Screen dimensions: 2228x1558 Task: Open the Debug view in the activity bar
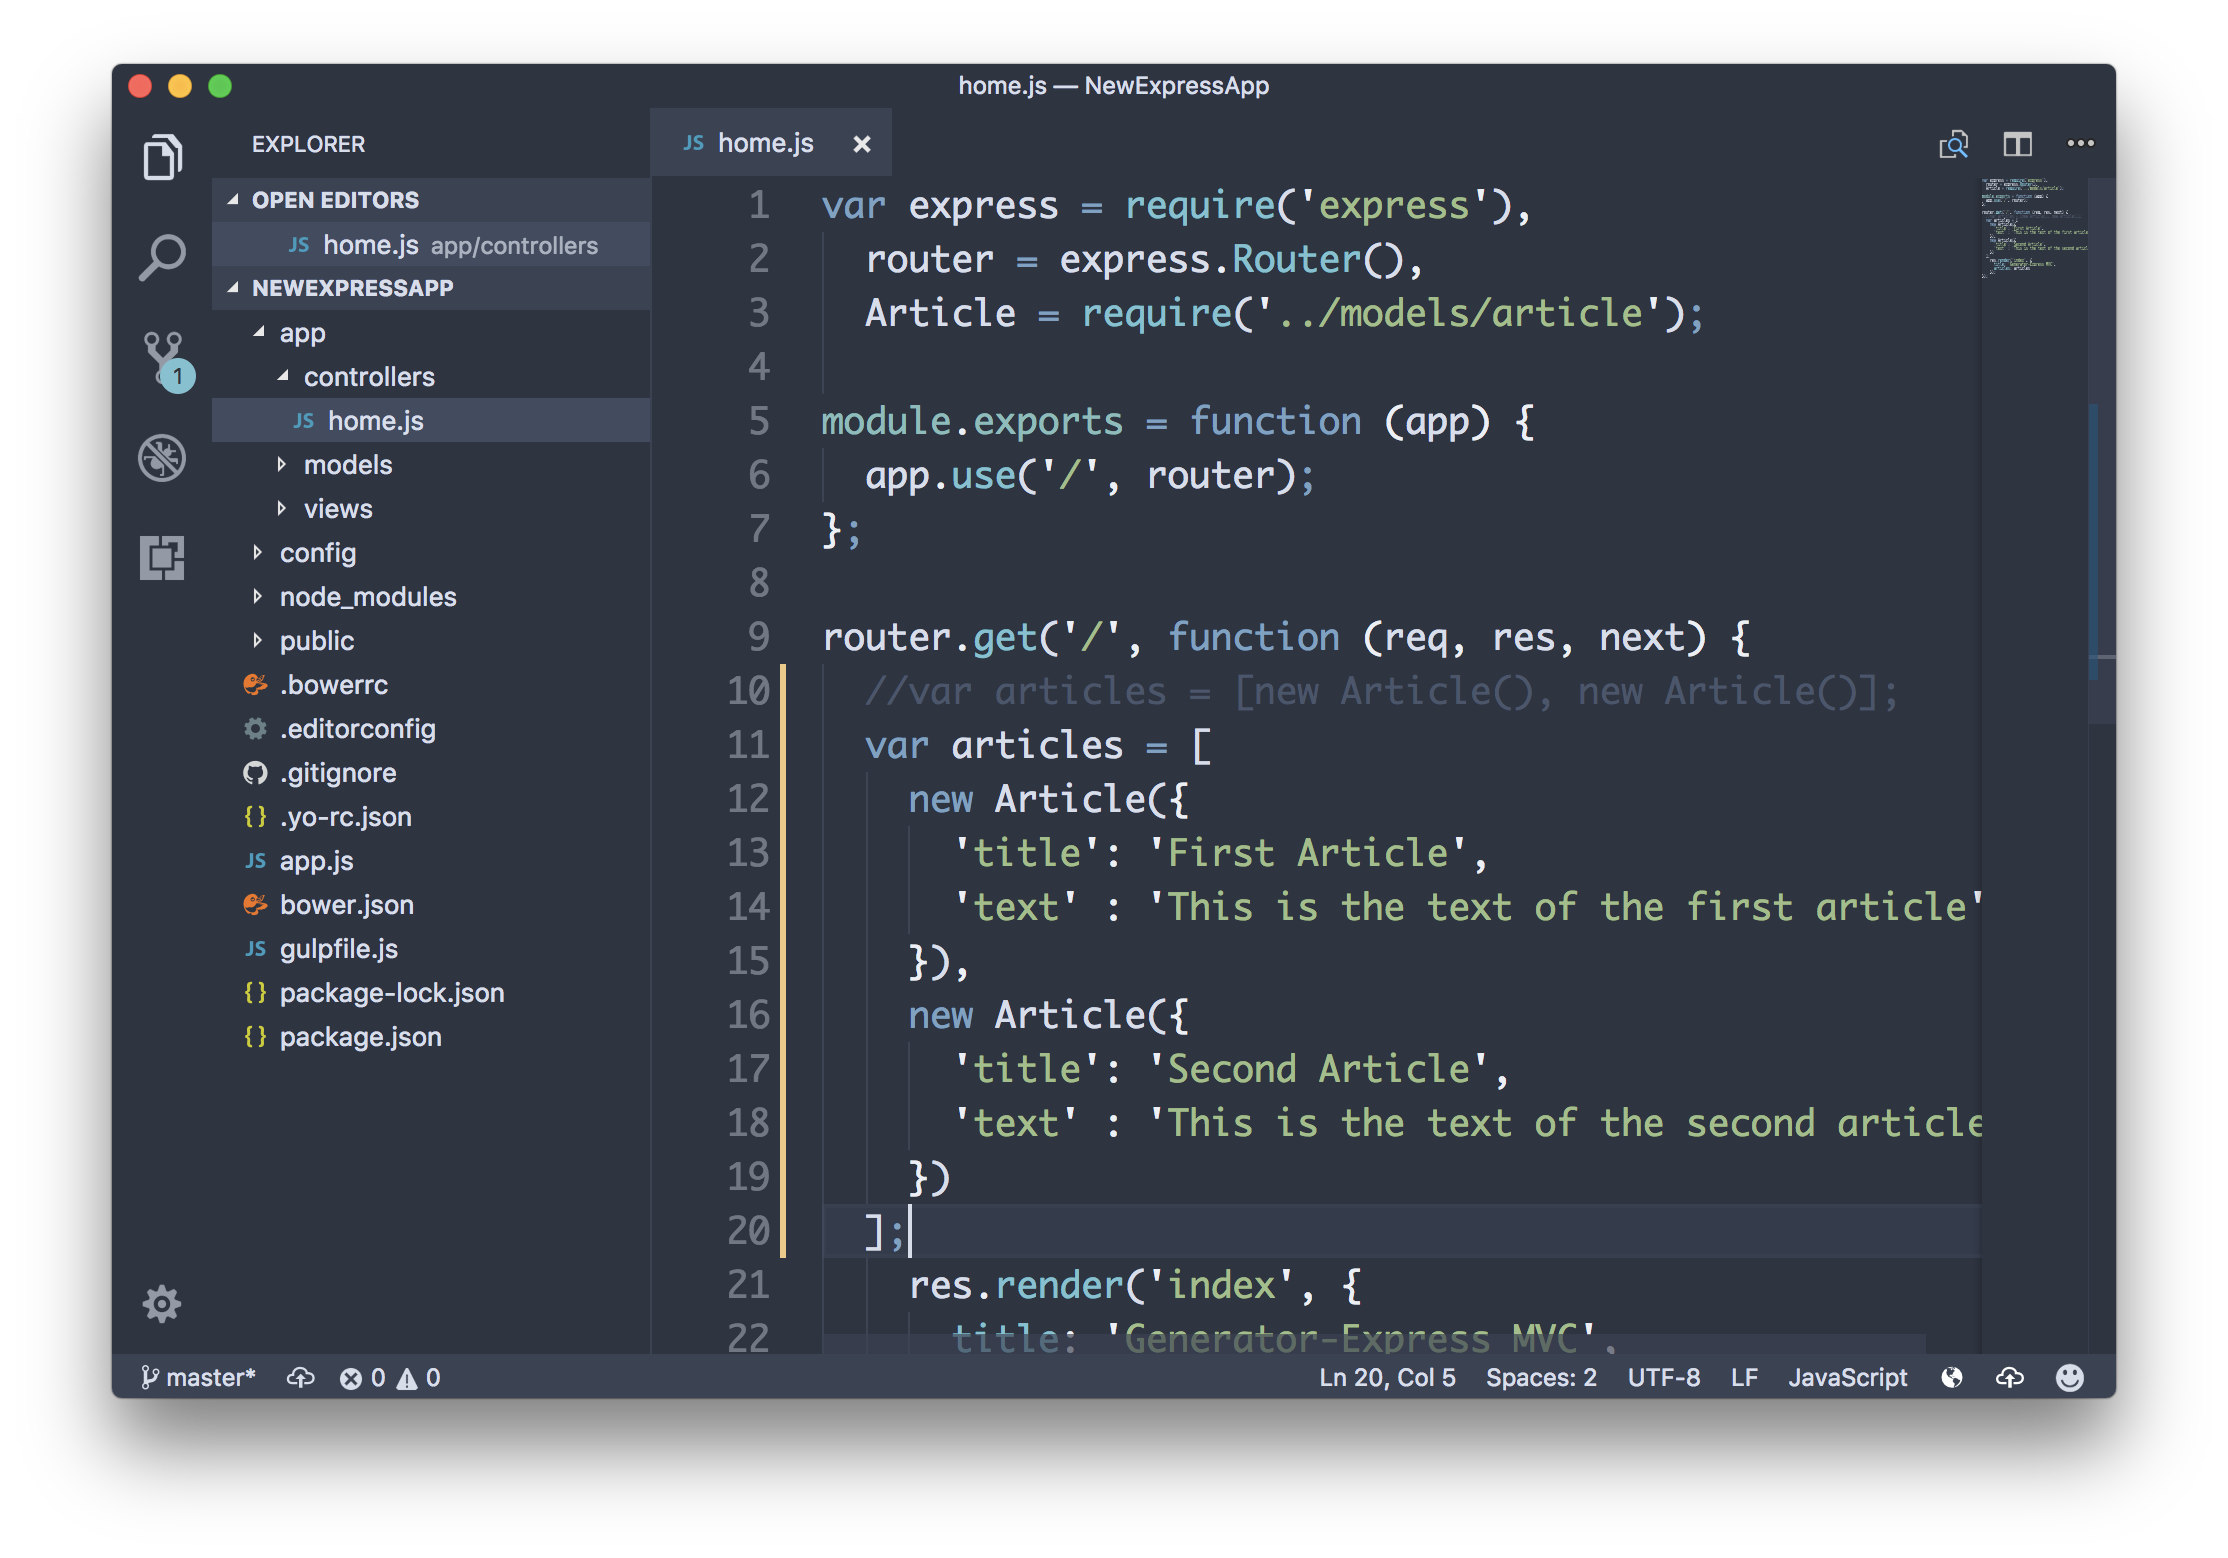pyautogui.click(x=162, y=458)
